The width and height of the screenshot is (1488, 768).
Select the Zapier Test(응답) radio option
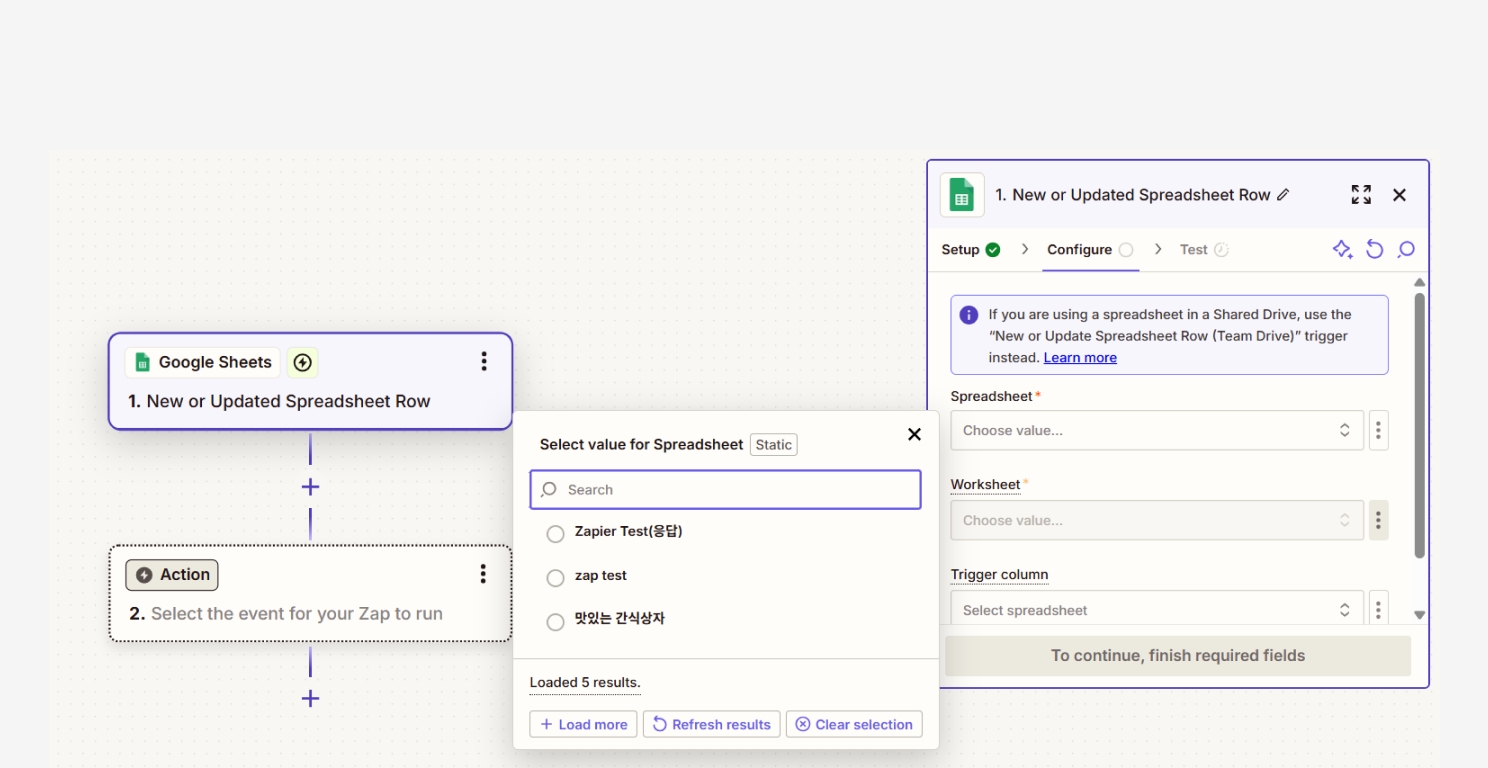(x=556, y=534)
